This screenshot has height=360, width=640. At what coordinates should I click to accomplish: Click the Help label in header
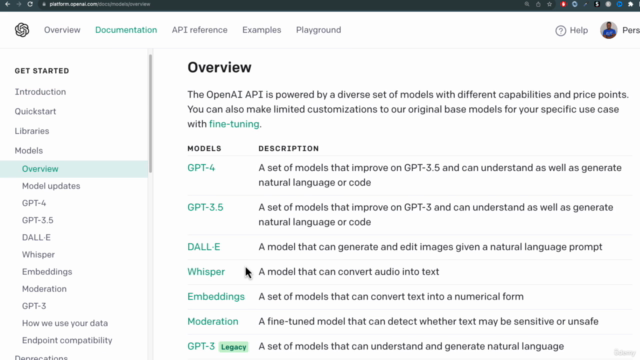[579, 30]
